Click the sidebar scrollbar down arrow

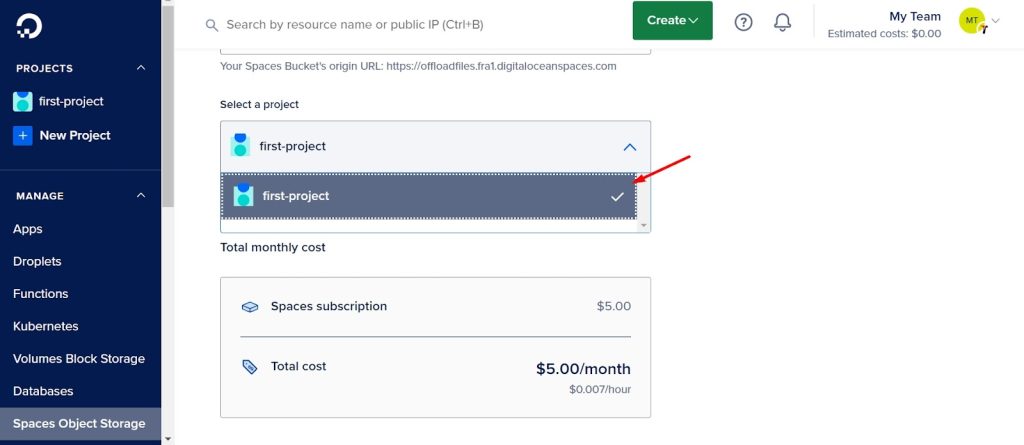[168, 438]
